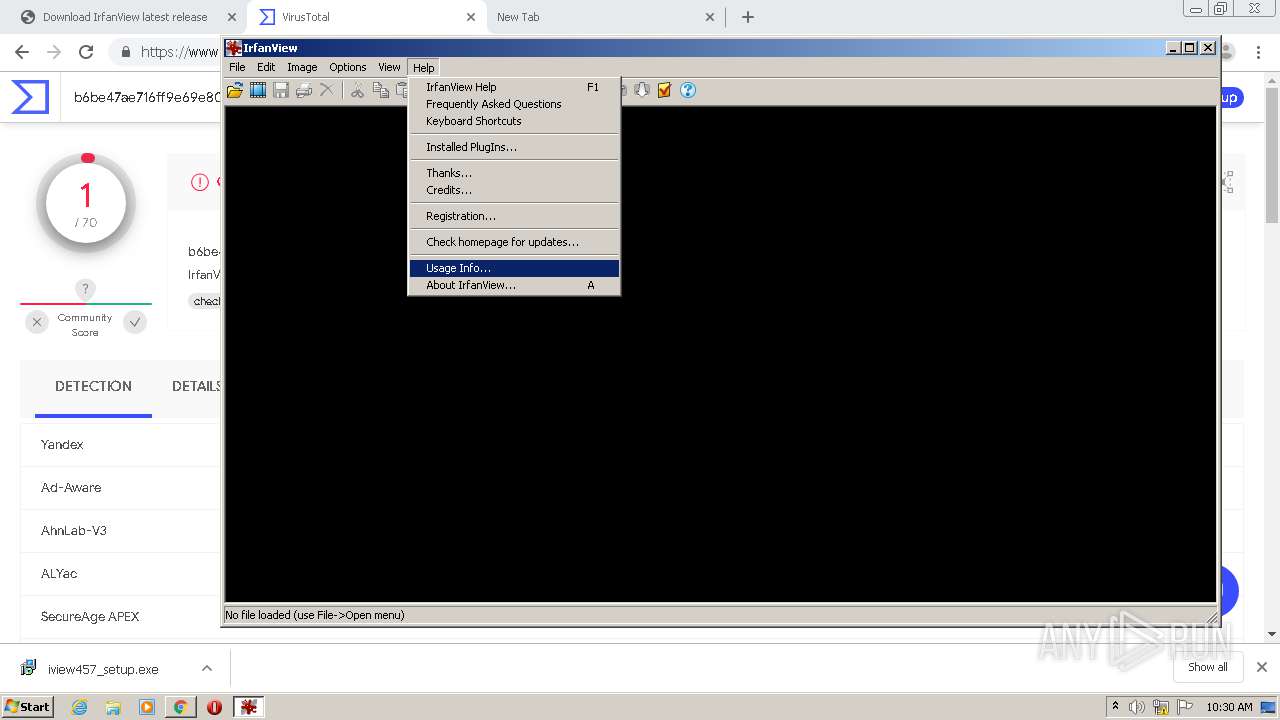The height and width of the screenshot is (720, 1280).
Task: Open Registration... from Help menu
Action: point(515,216)
